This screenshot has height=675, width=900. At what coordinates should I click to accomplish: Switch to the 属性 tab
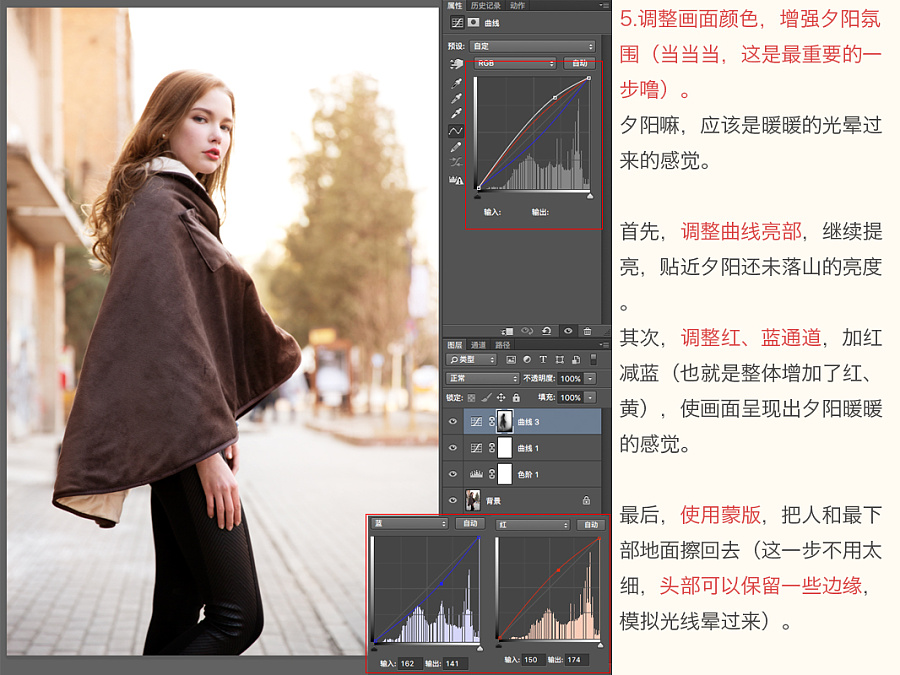tap(455, 5)
